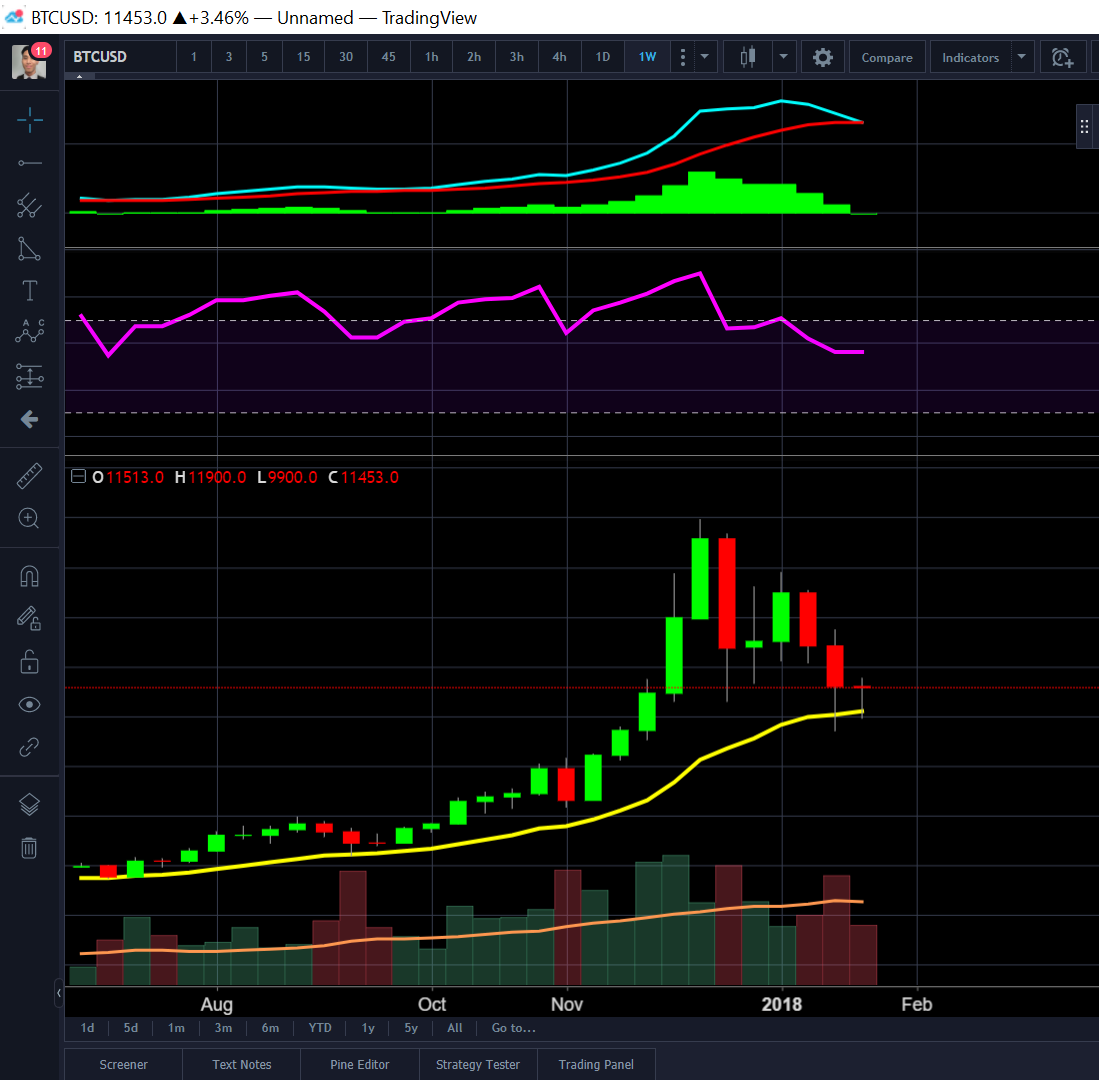The image size is (1099, 1080).
Task: Expand the chart style dropdown arrow
Action: tap(784, 57)
